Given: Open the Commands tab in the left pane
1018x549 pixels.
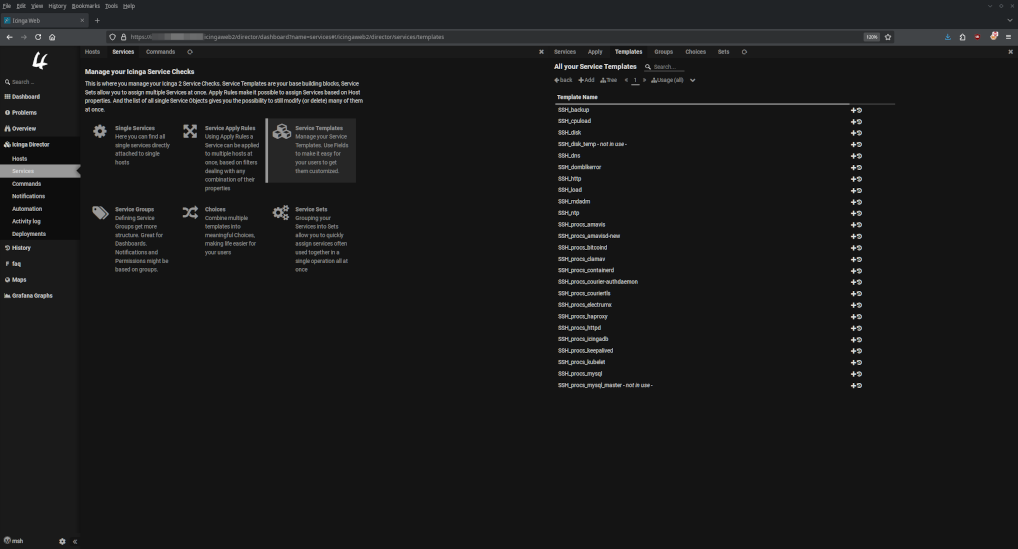Looking at the screenshot, I should click(160, 51).
